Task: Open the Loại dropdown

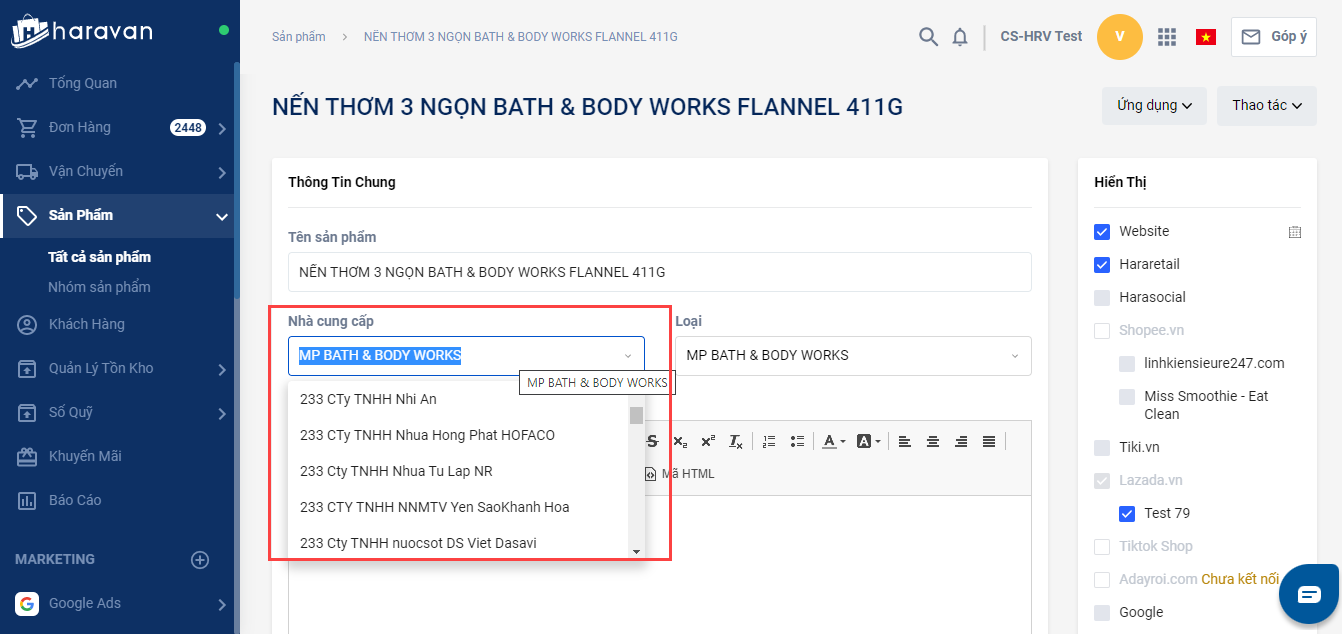Action: click(852, 356)
